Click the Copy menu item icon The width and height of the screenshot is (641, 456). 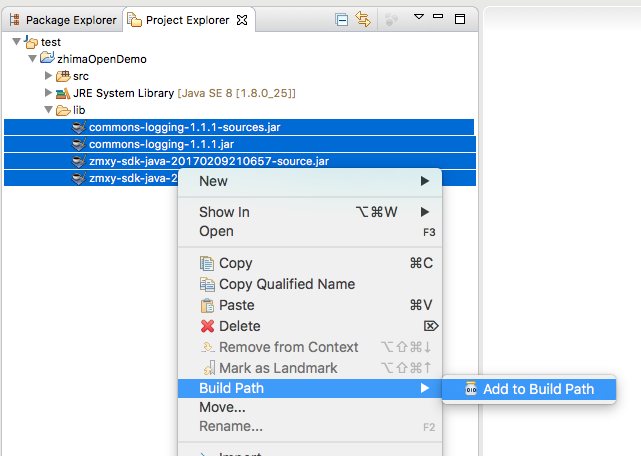pyautogui.click(x=207, y=263)
